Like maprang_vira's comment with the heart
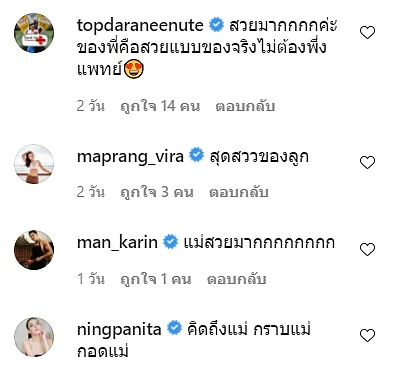401x376 pixels. [x=368, y=162]
